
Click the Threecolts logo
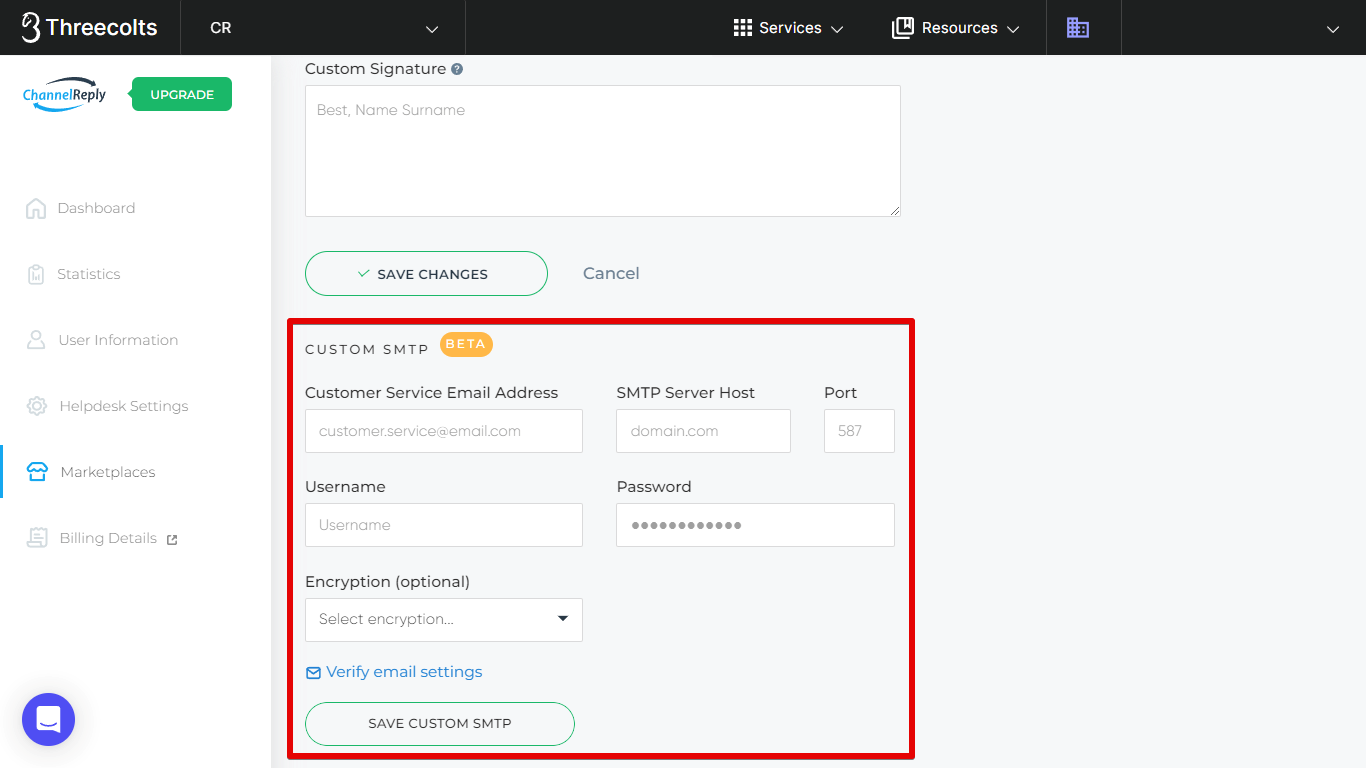90,28
